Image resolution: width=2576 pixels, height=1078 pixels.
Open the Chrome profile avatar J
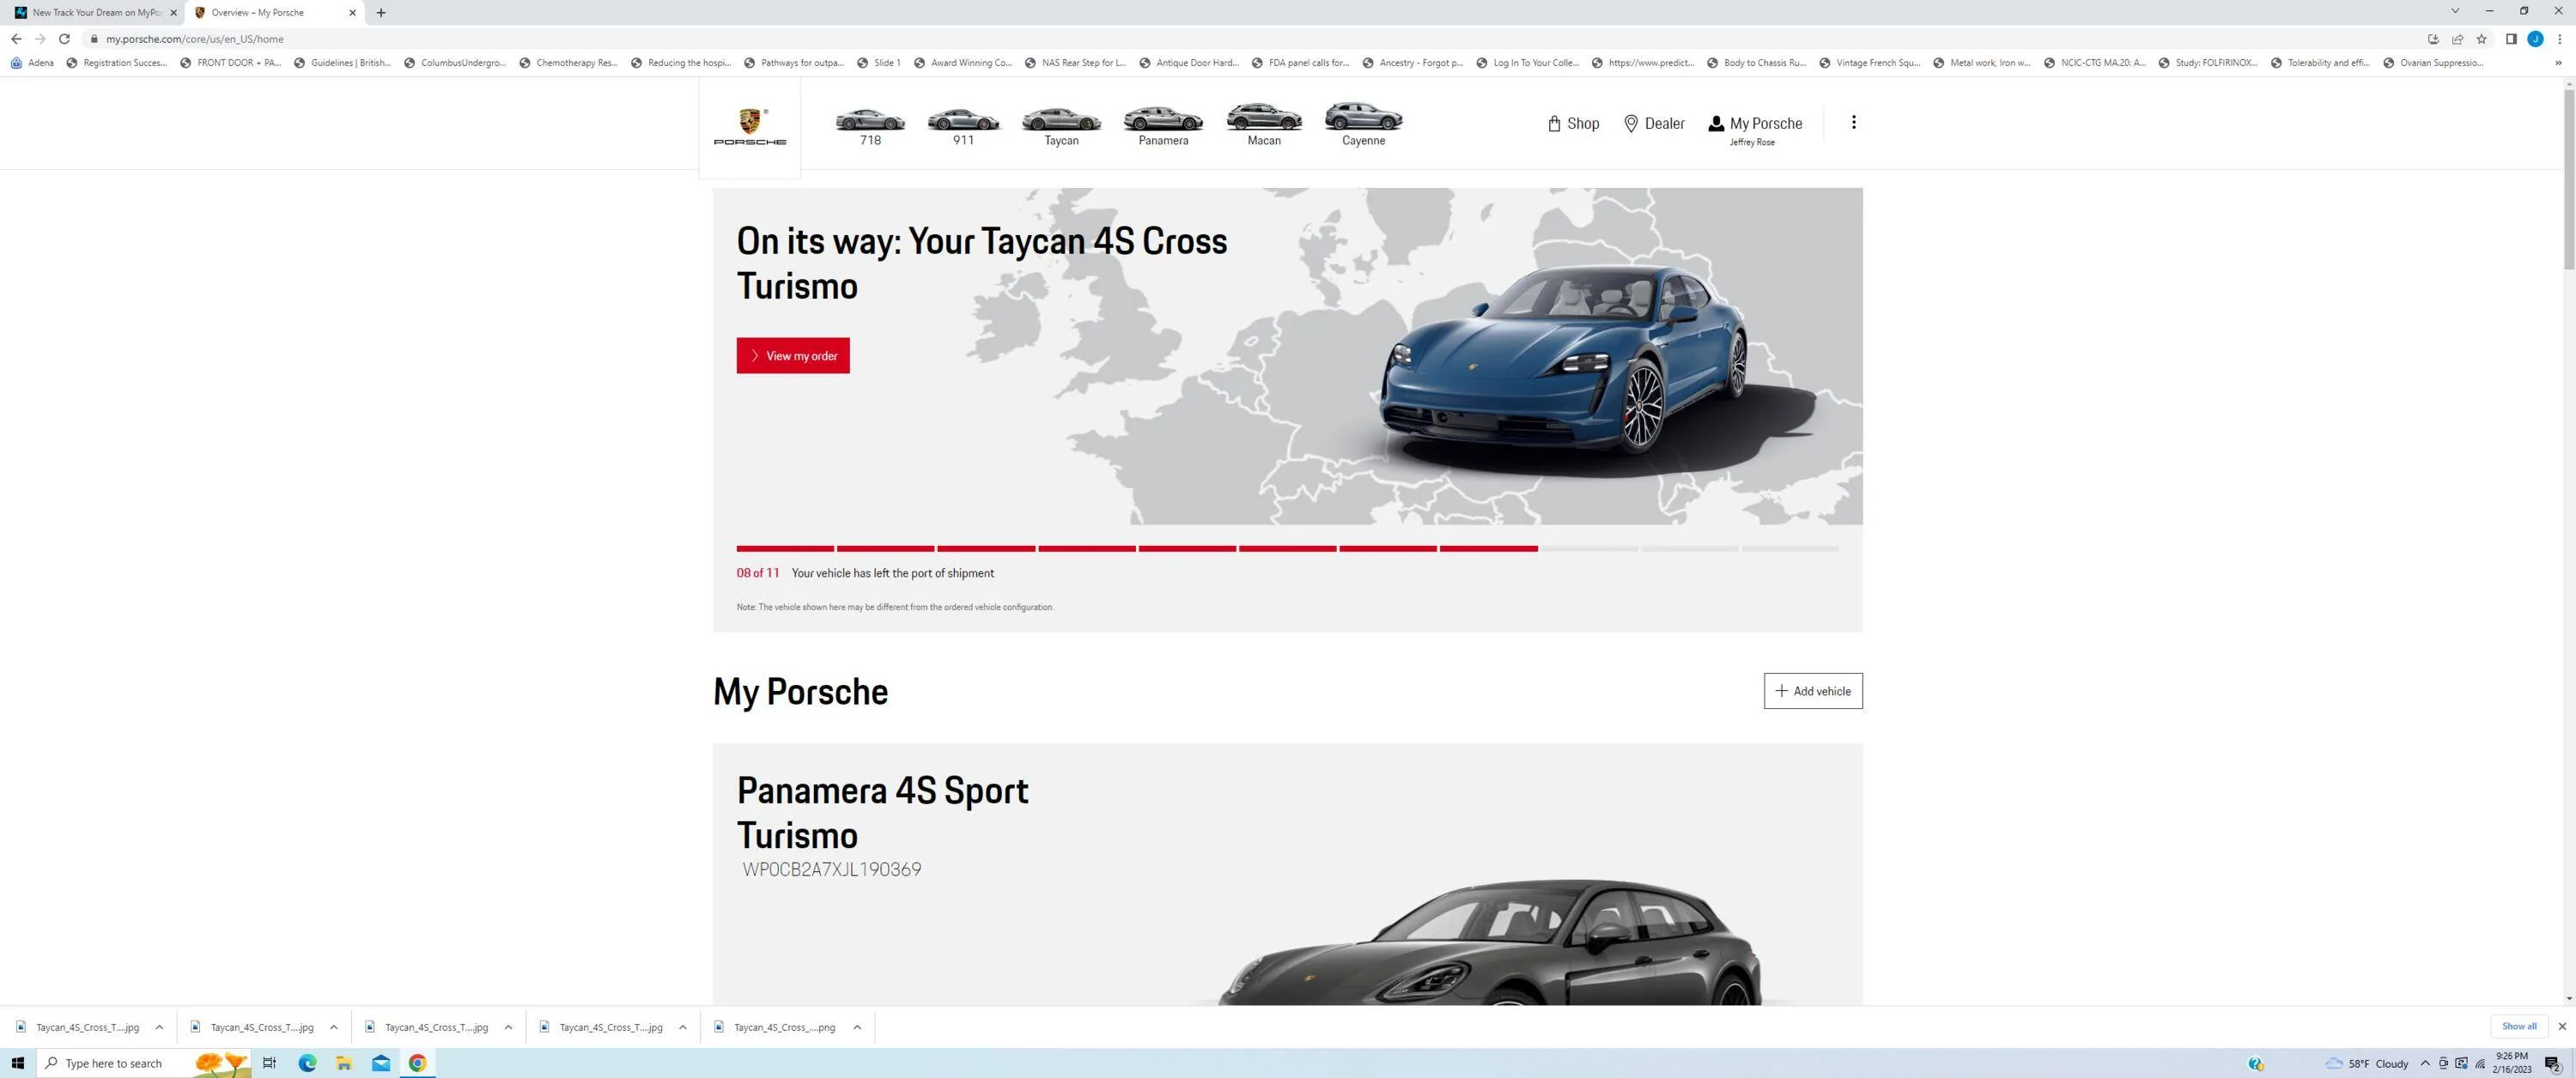[x=2535, y=39]
